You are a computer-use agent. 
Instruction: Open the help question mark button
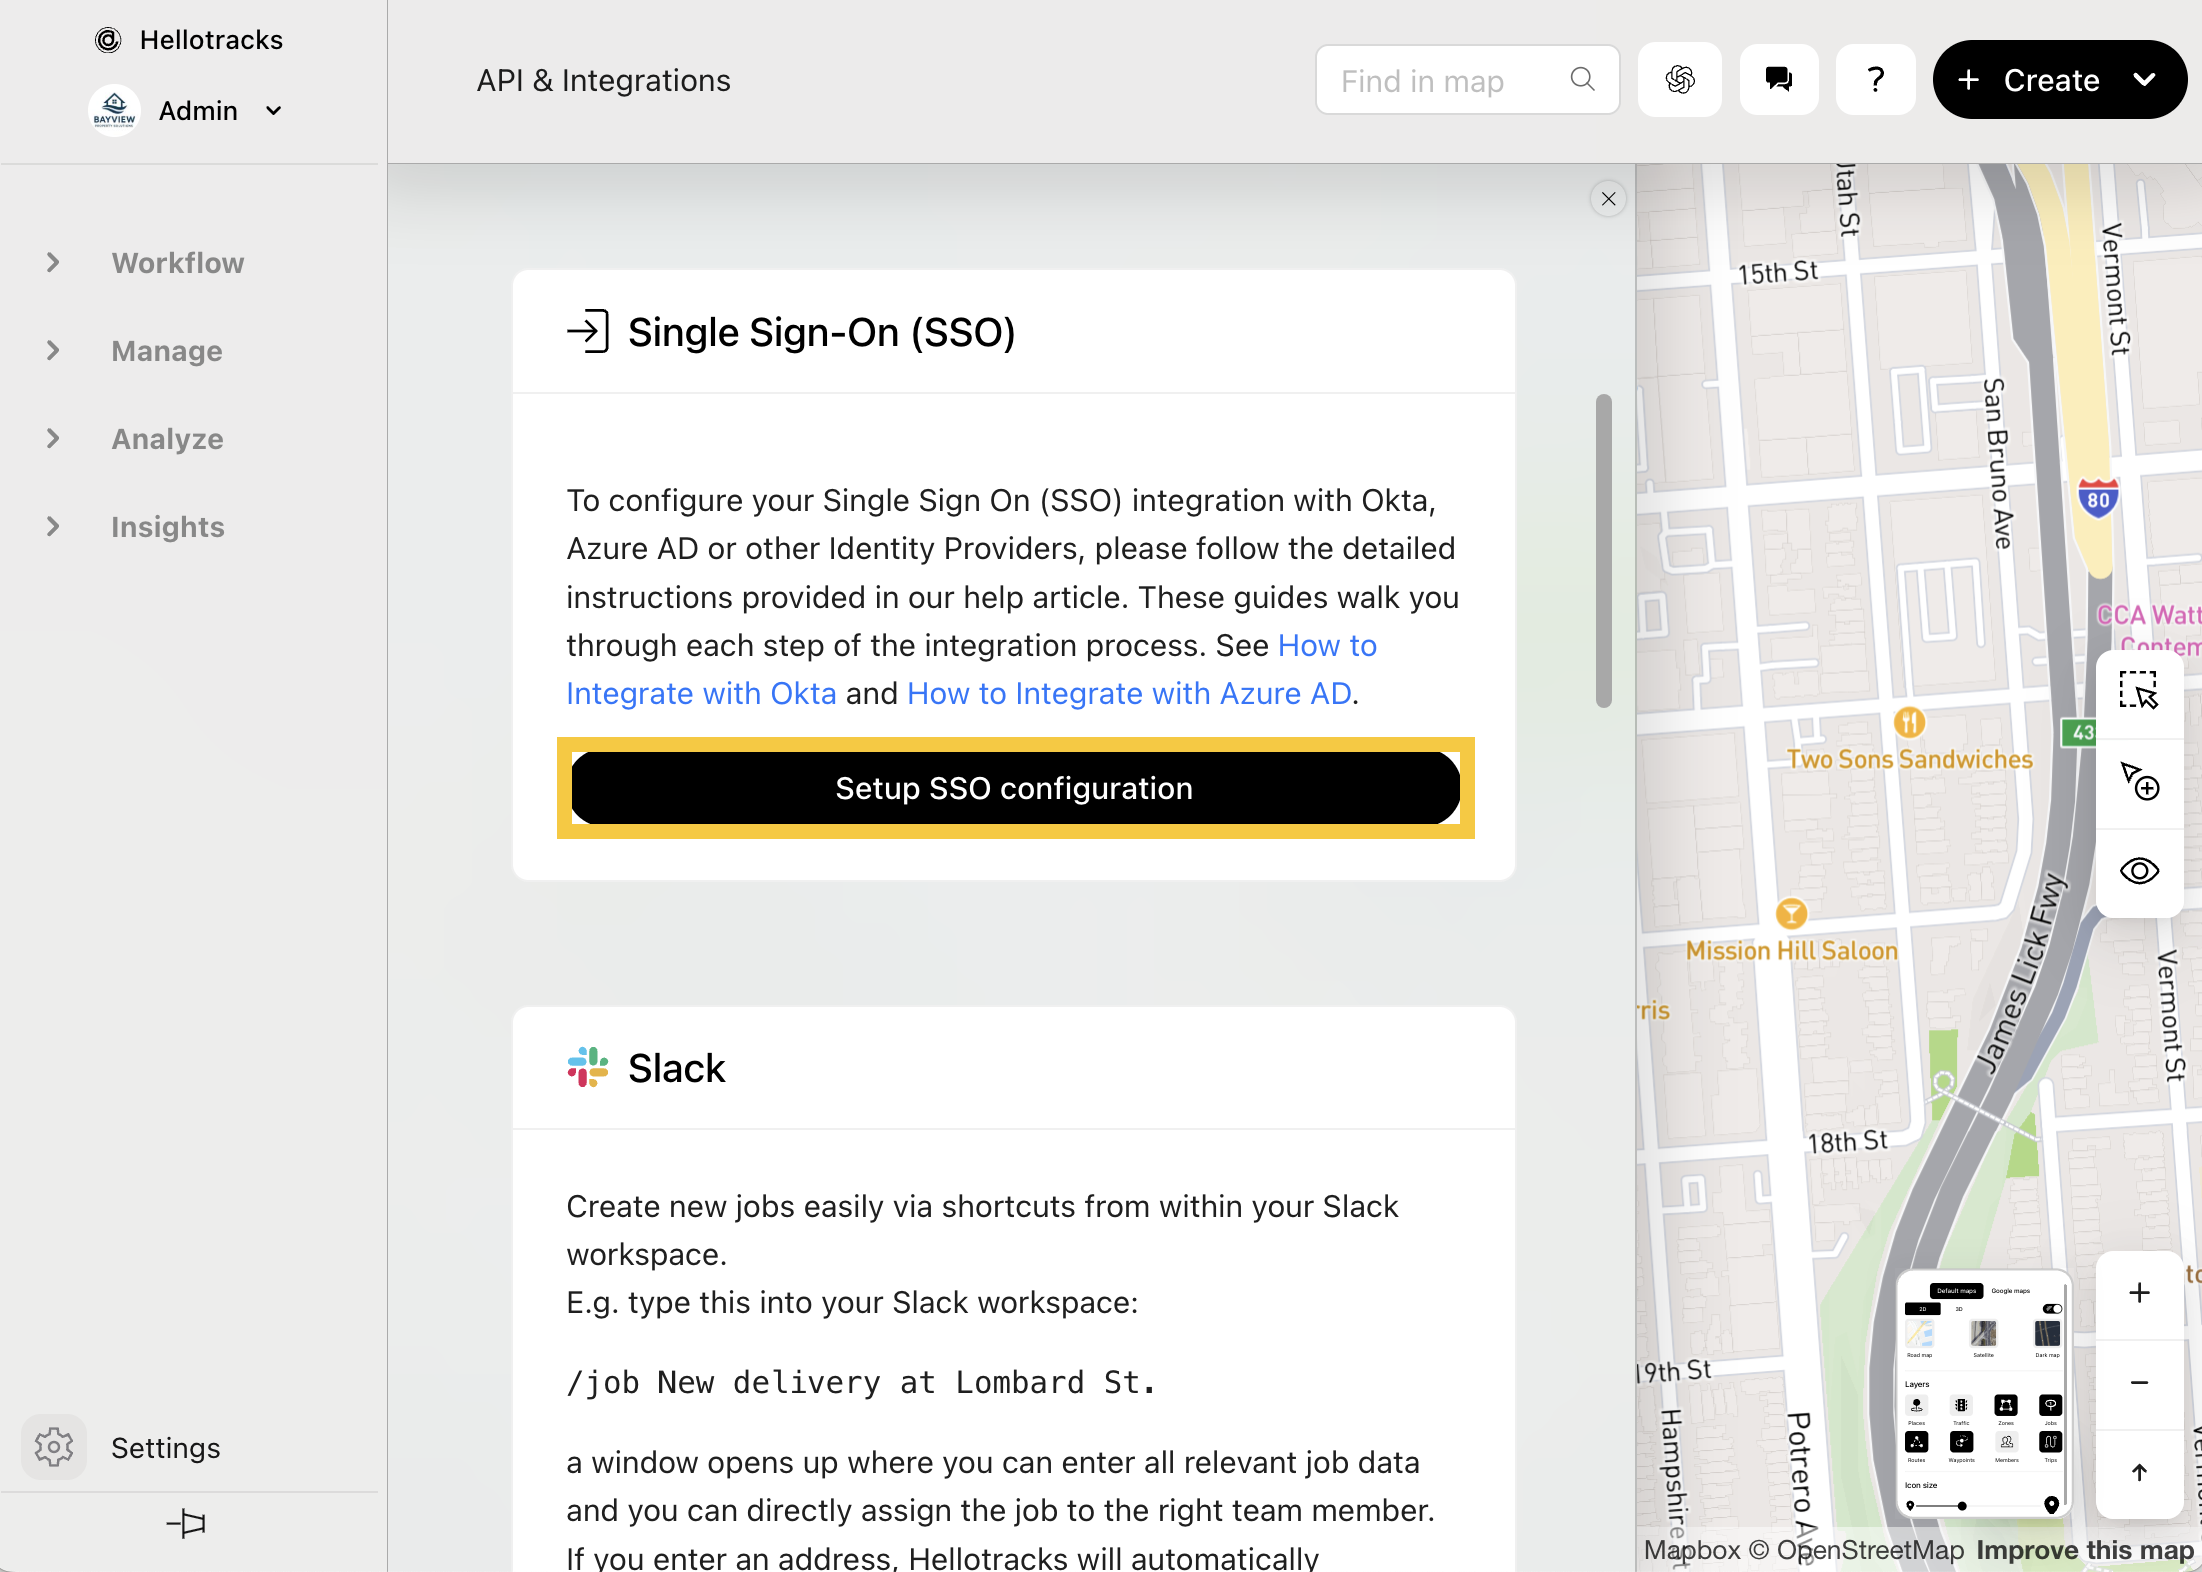point(1876,79)
